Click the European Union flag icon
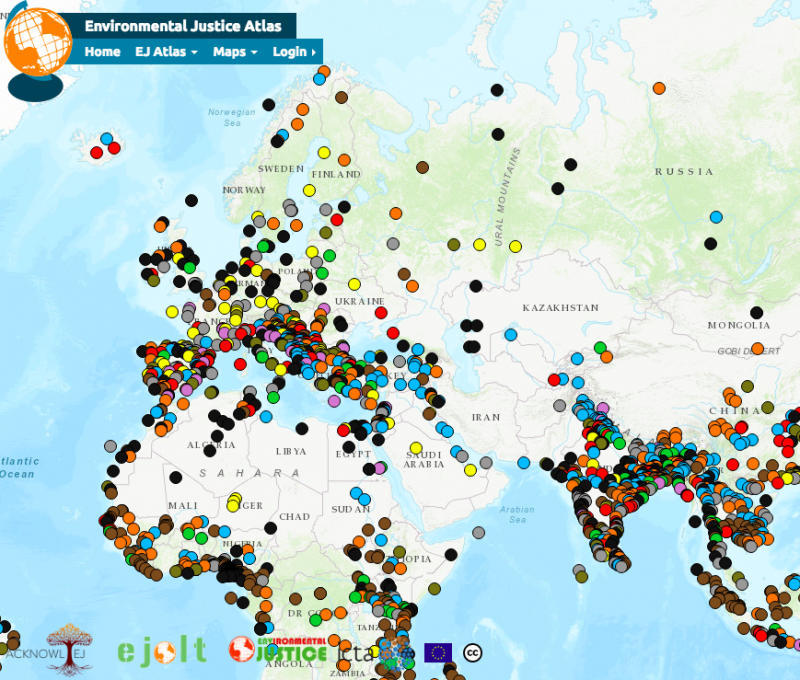This screenshot has width=800, height=680. [x=437, y=650]
